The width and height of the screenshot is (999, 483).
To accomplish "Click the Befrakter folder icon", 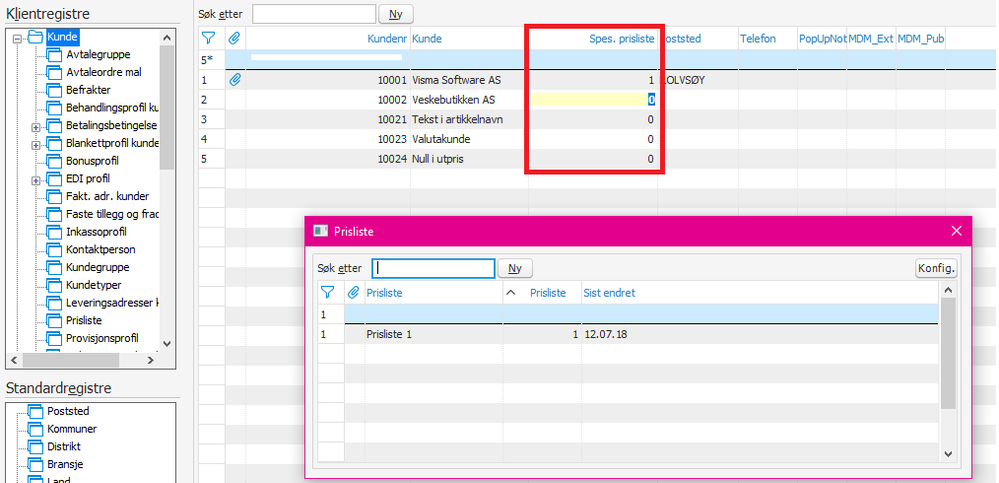I will coord(55,90).
